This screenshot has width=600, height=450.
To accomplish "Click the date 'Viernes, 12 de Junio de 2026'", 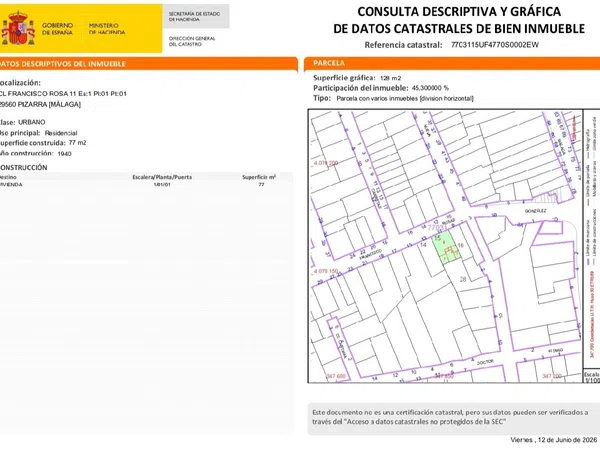I will coord(554,440).
